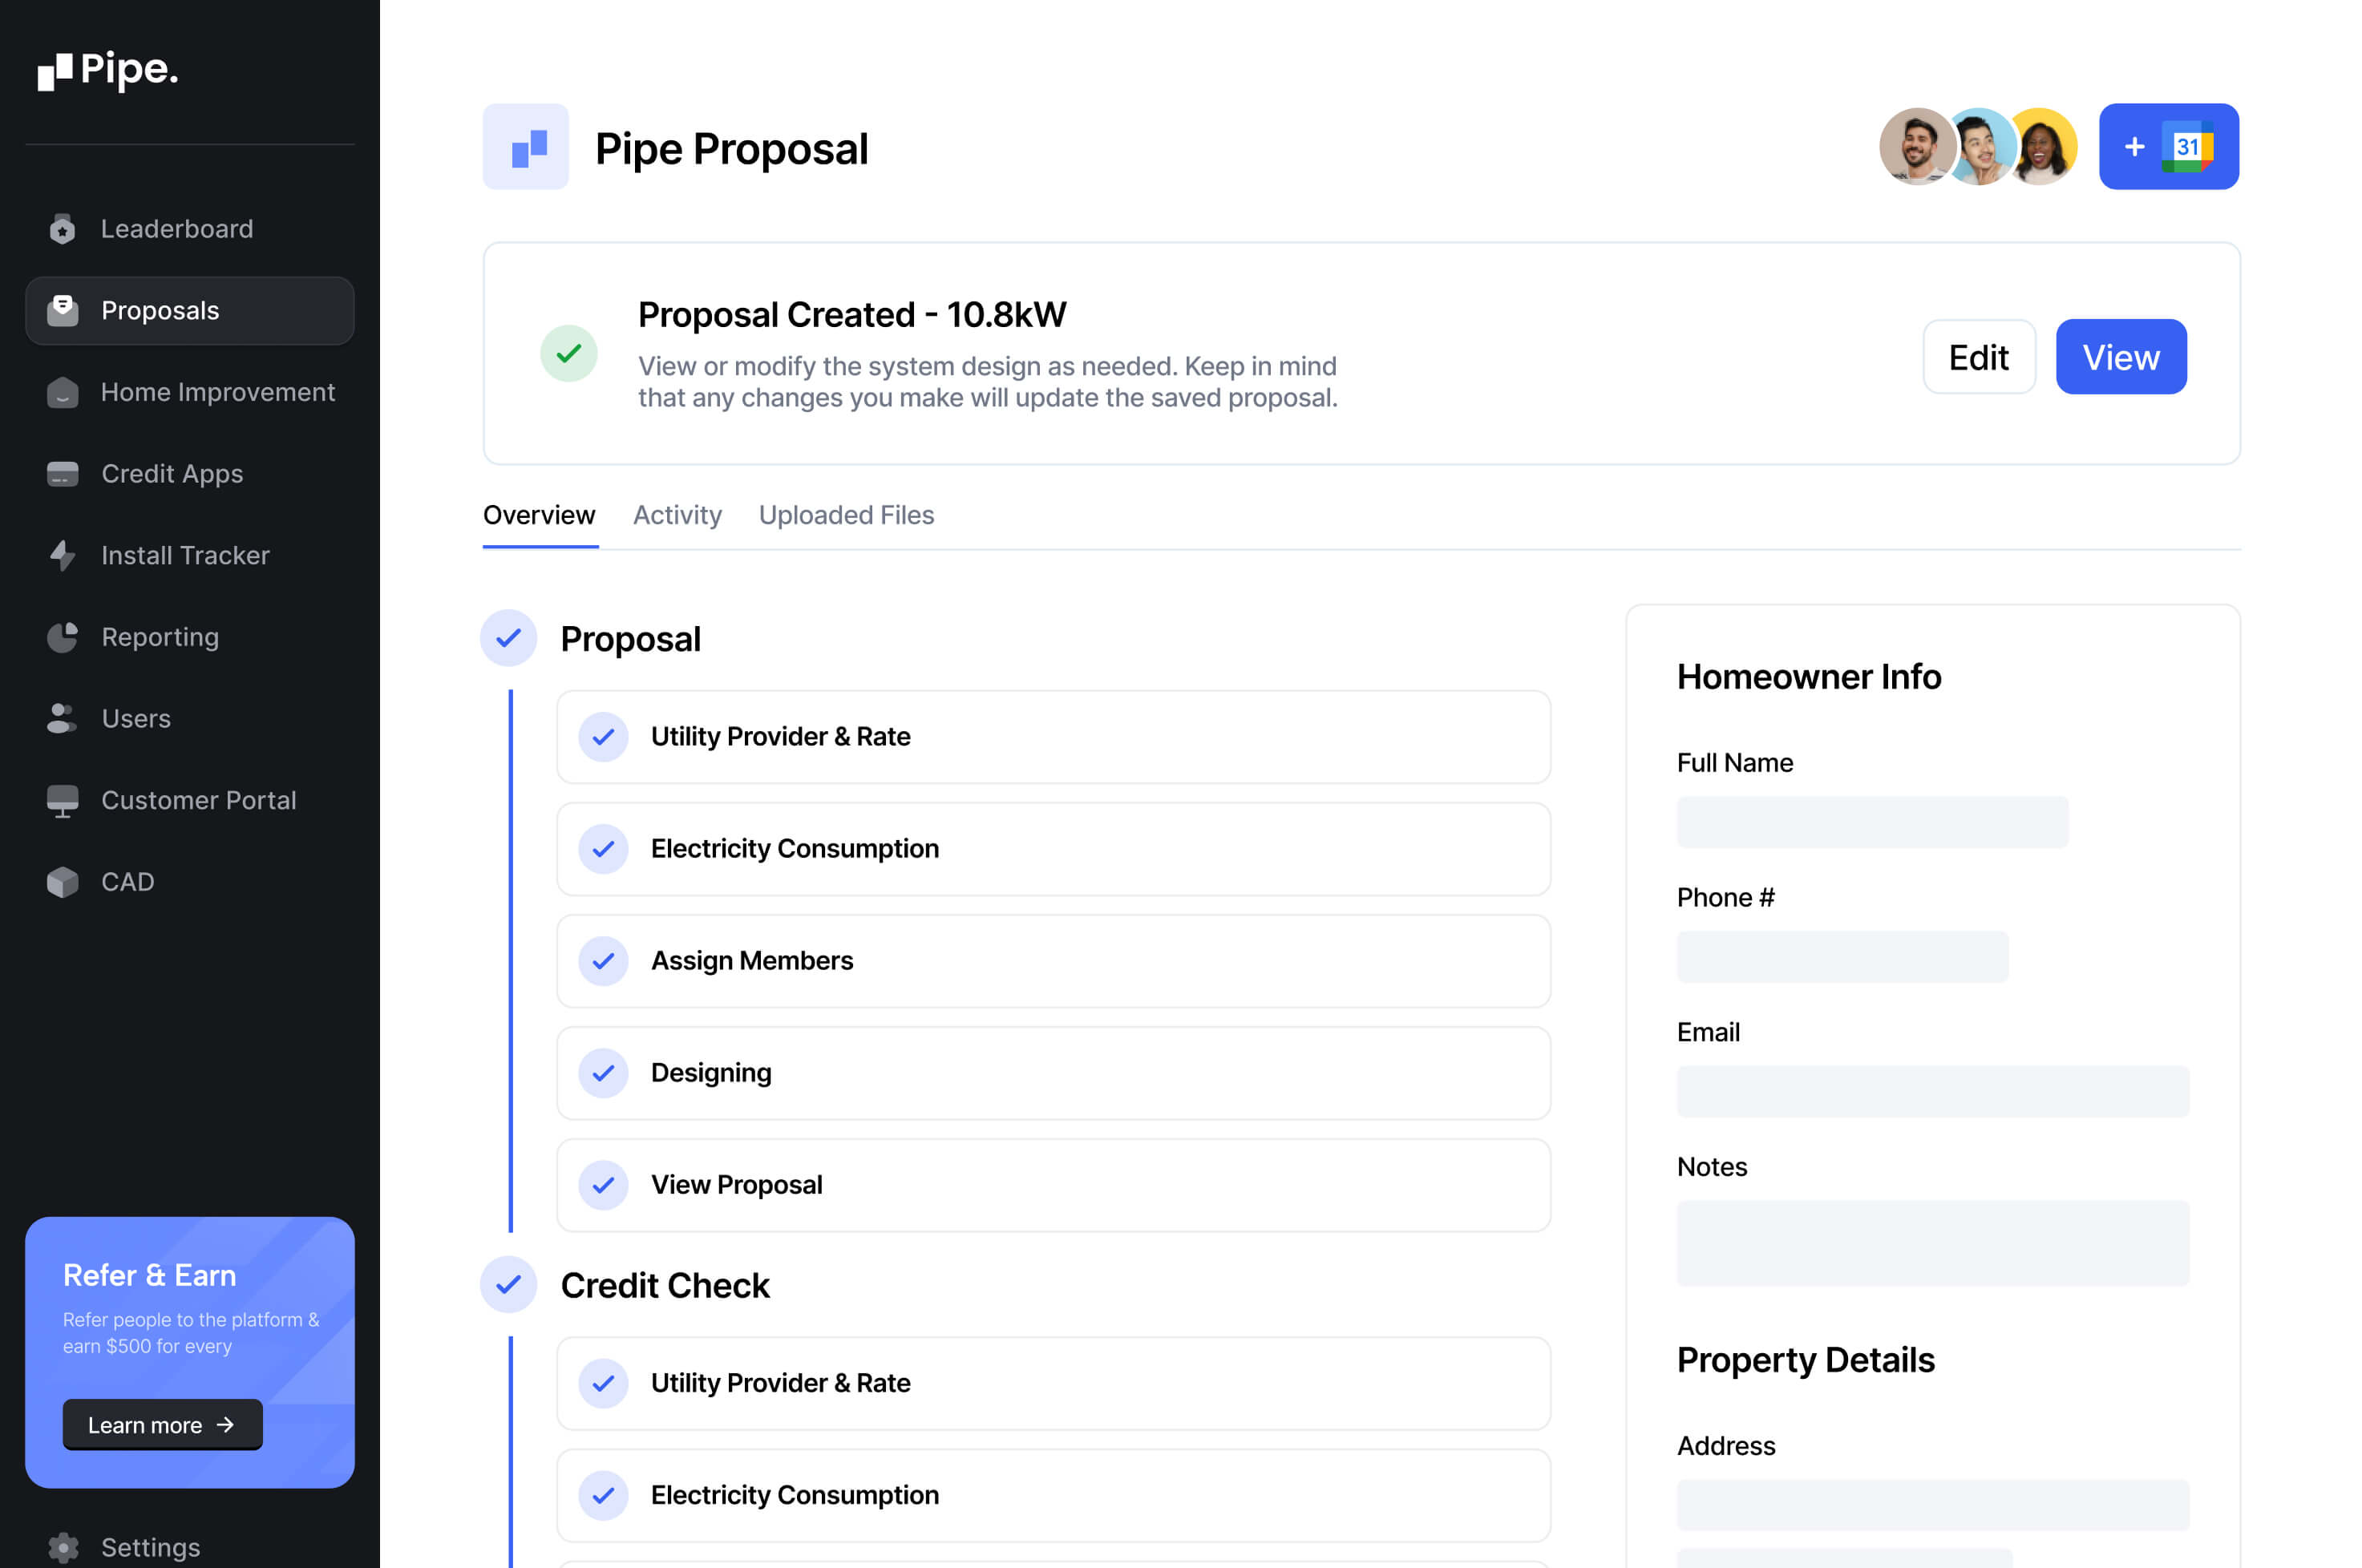
Task: Open the Settings gear icon
Action: click(62, 1547)
